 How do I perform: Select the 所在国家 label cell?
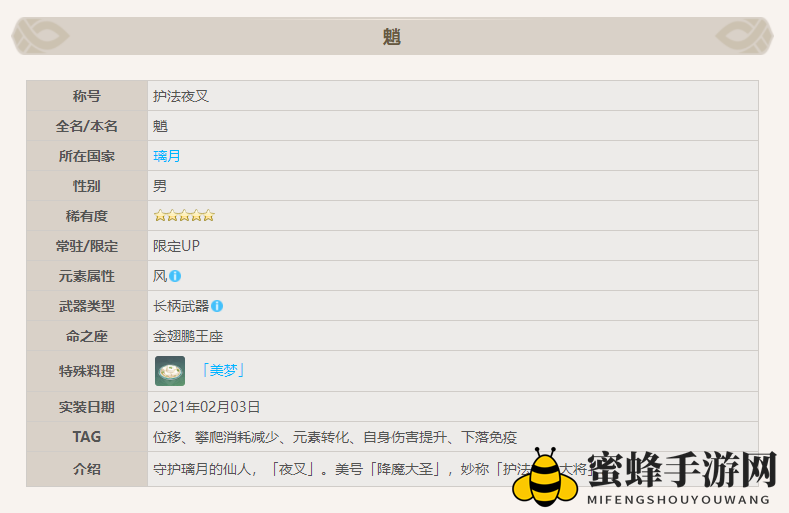pyautogui.click(x=87, y=156)
